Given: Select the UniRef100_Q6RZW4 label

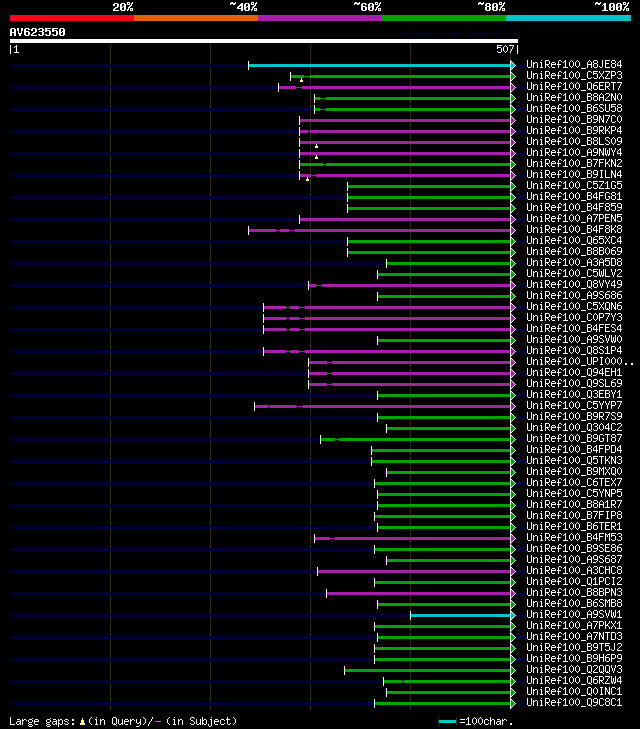Looking at the screenshot, I should 574,681.
